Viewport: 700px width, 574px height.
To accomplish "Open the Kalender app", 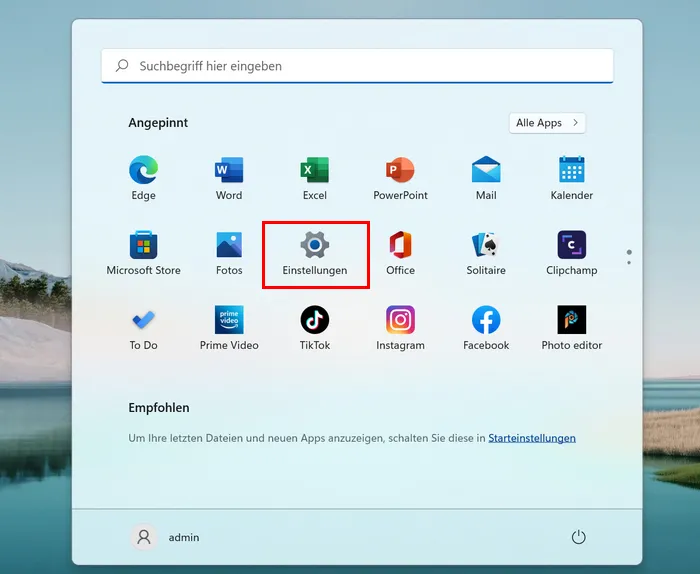I will pyautogui.click(x=572, y=178).
